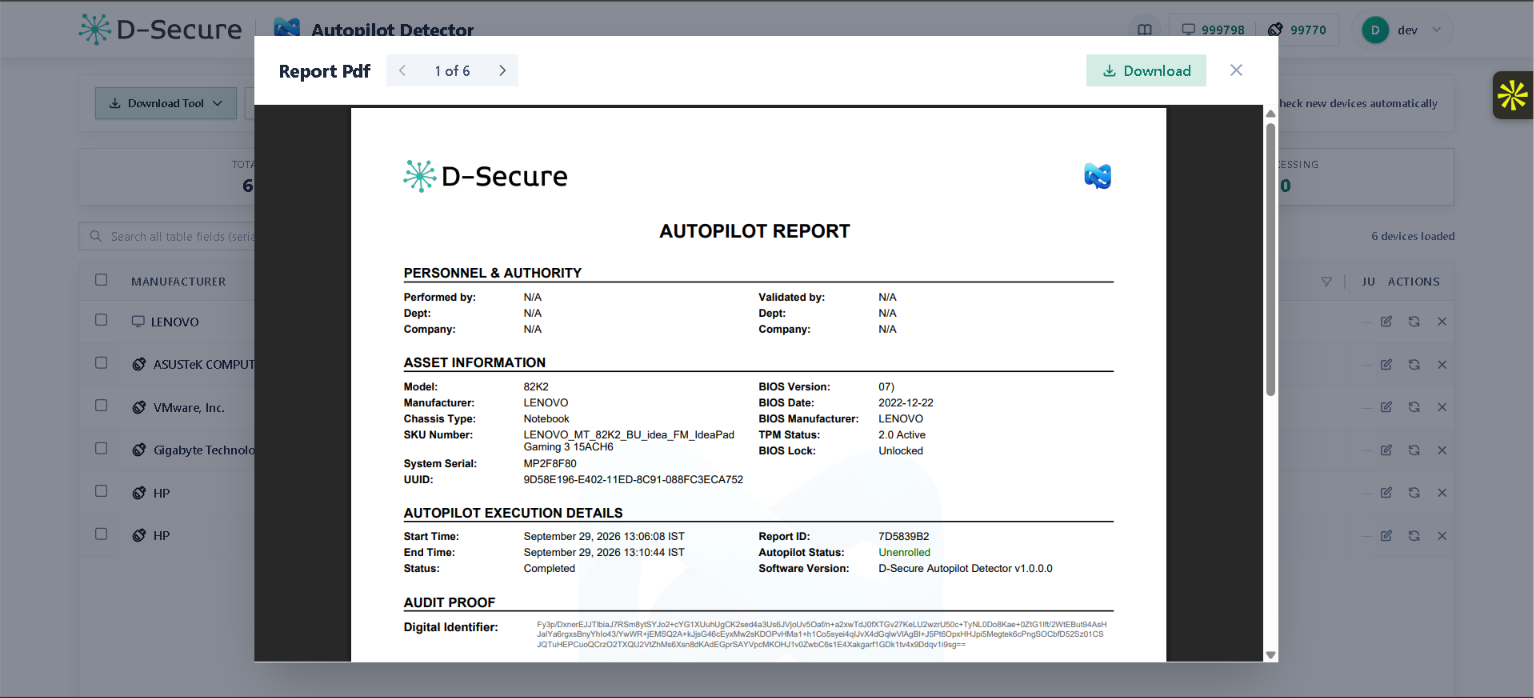Open the filter icon in table header
1534x698 pixels.
1326,282
